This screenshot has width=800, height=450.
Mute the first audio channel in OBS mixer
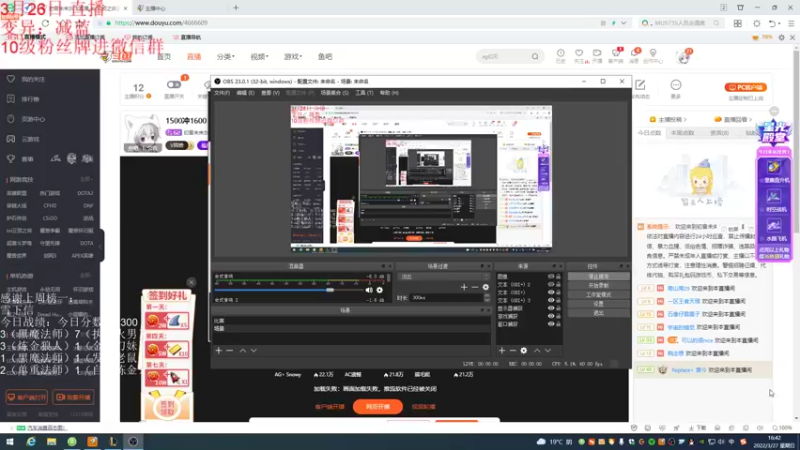click(x=369, y=290)
